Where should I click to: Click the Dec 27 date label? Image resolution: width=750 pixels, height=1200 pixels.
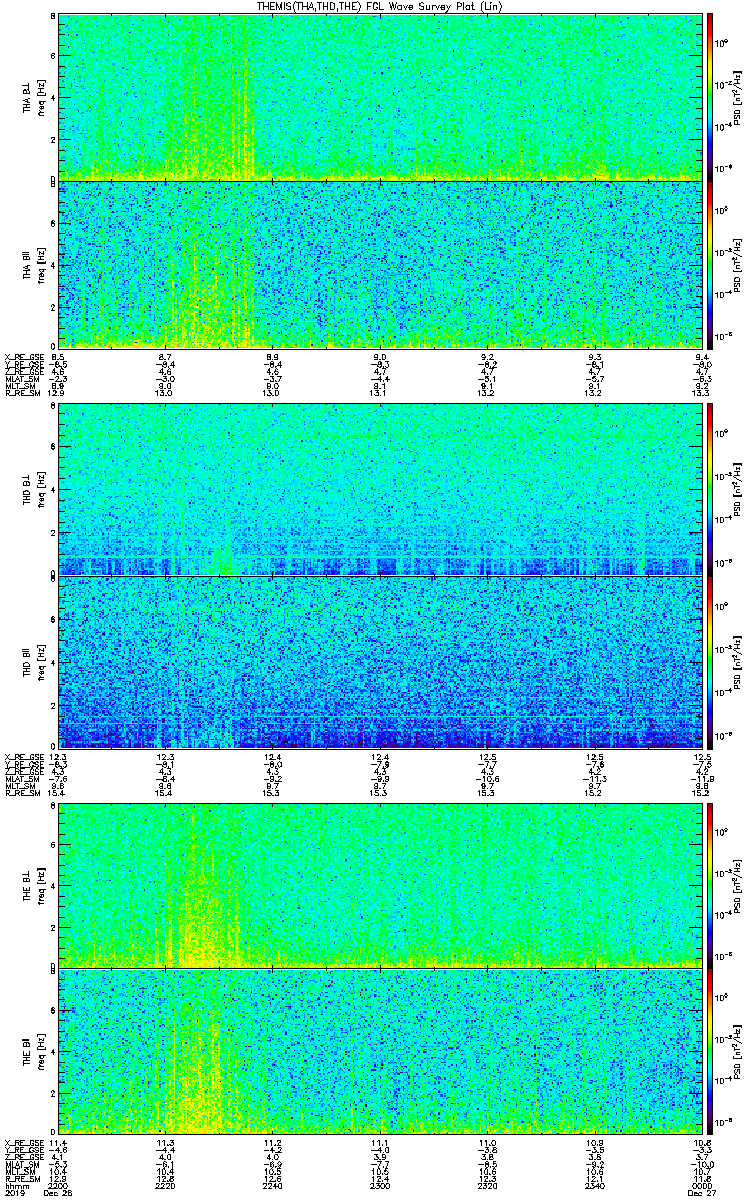pyautogui.click(x=700, y=1193)
